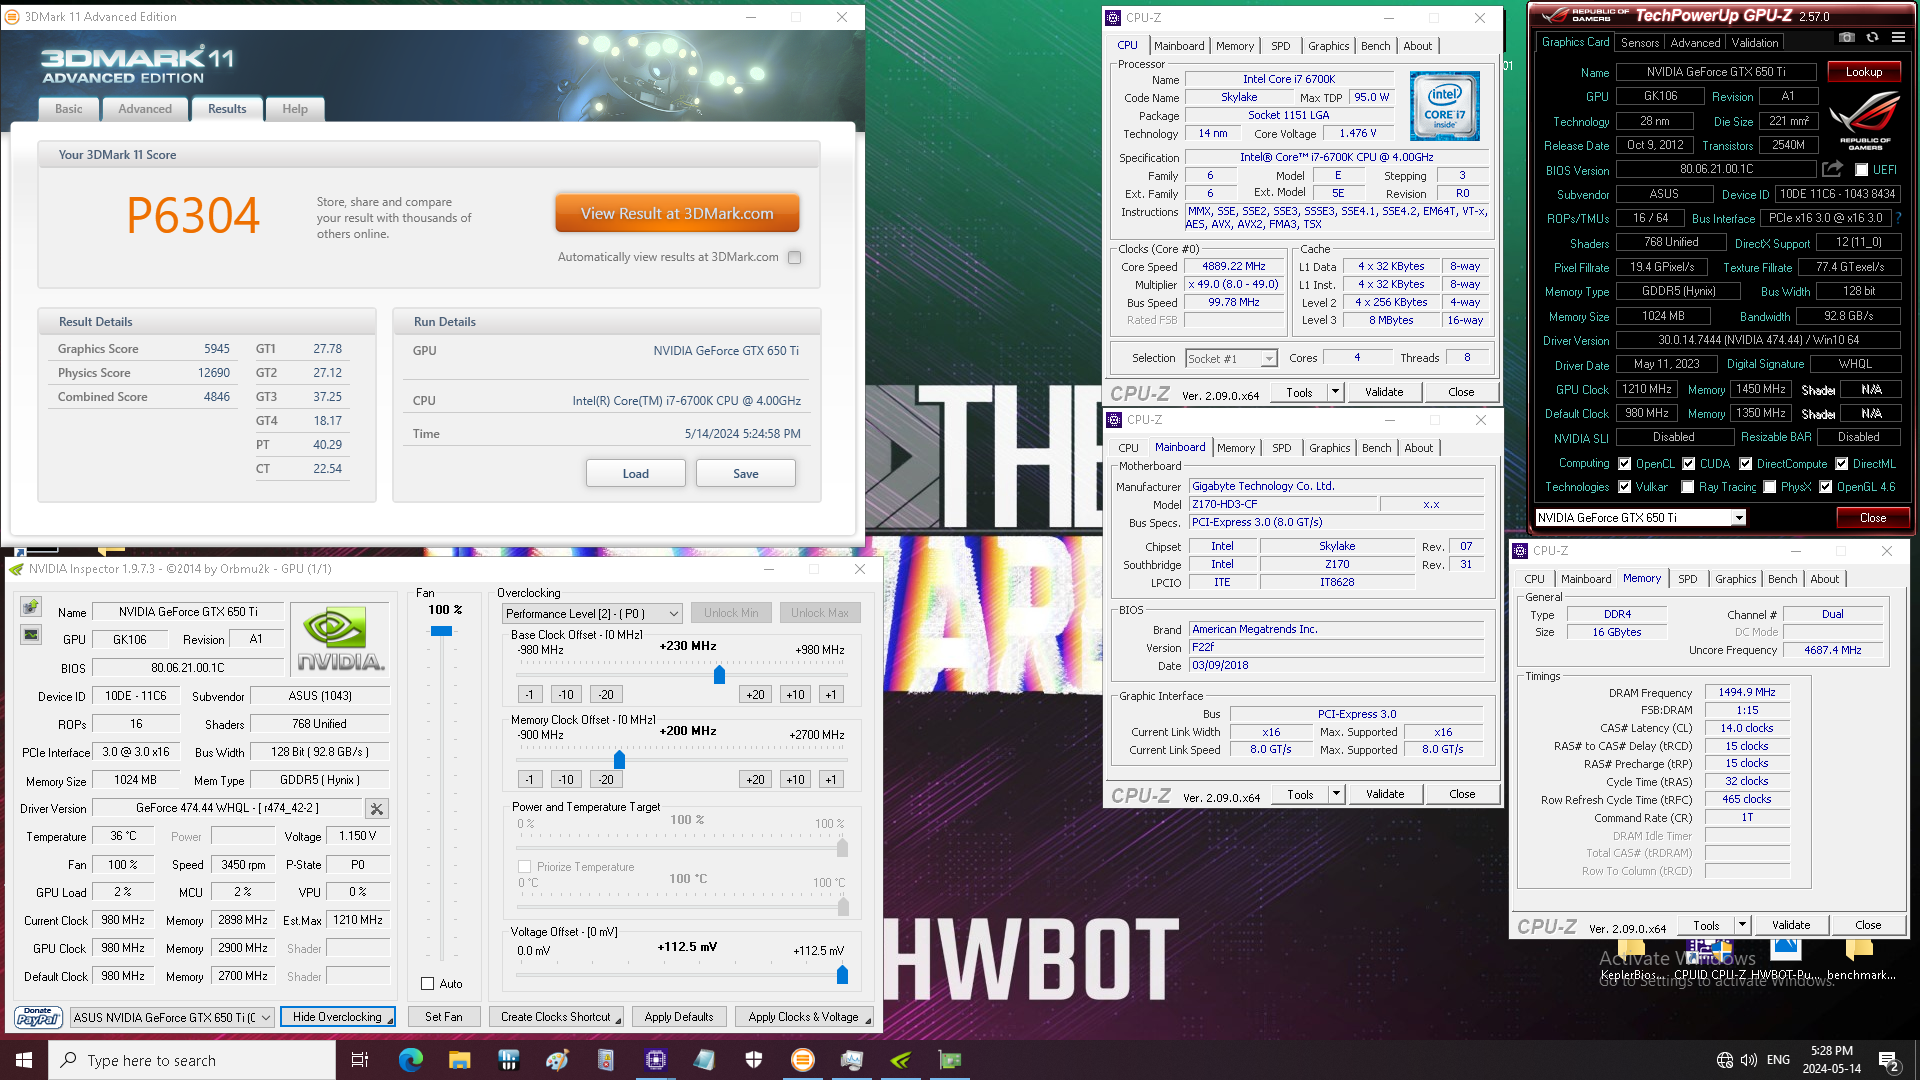
Task: Toggle the CUDA checkbox in GPU-Z
Action: tap(1689, 464)
